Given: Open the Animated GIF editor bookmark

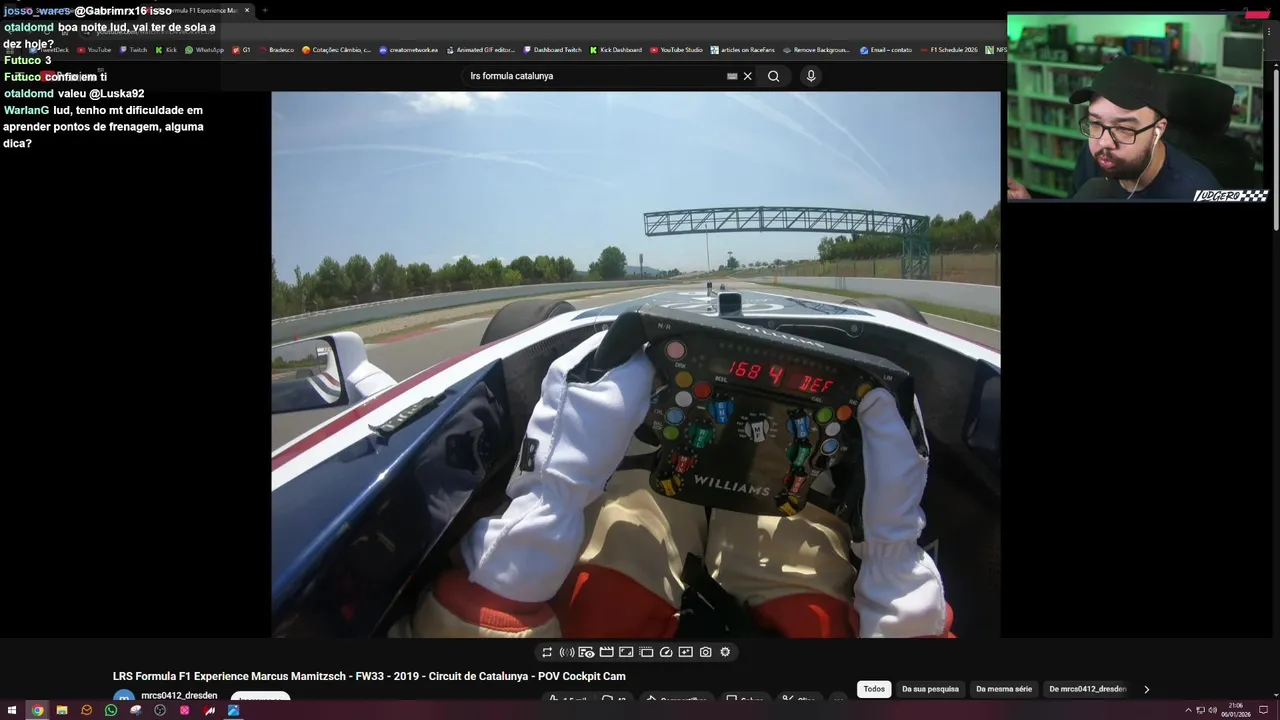Looking at the screenshot, I should click(x=480, y=50).
